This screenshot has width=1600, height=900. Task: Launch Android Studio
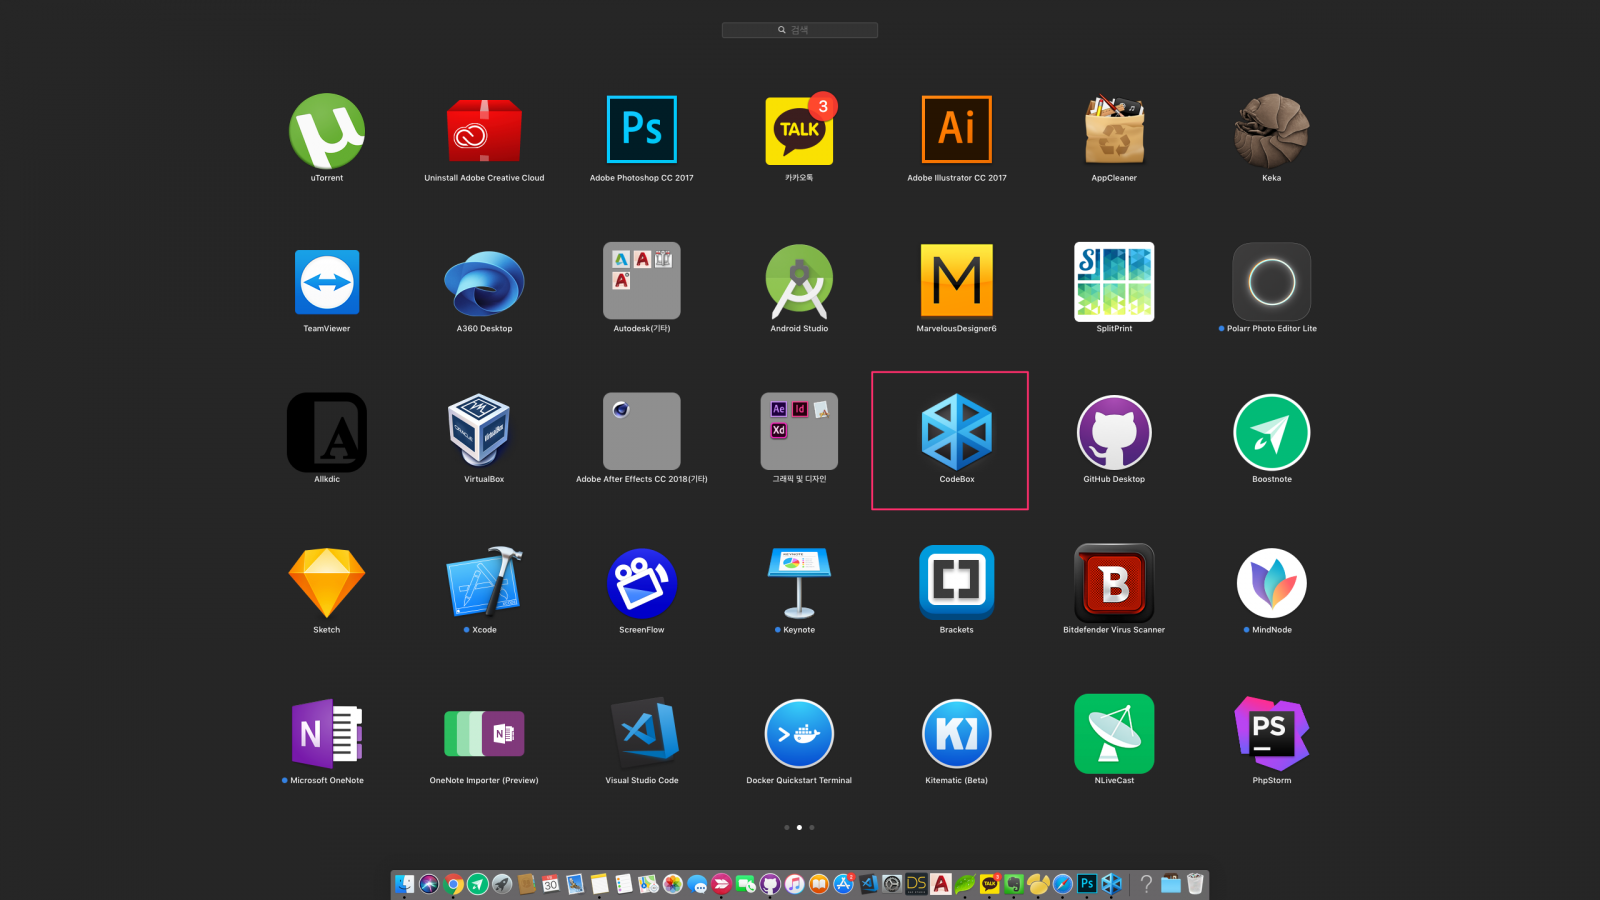[799, 282]
